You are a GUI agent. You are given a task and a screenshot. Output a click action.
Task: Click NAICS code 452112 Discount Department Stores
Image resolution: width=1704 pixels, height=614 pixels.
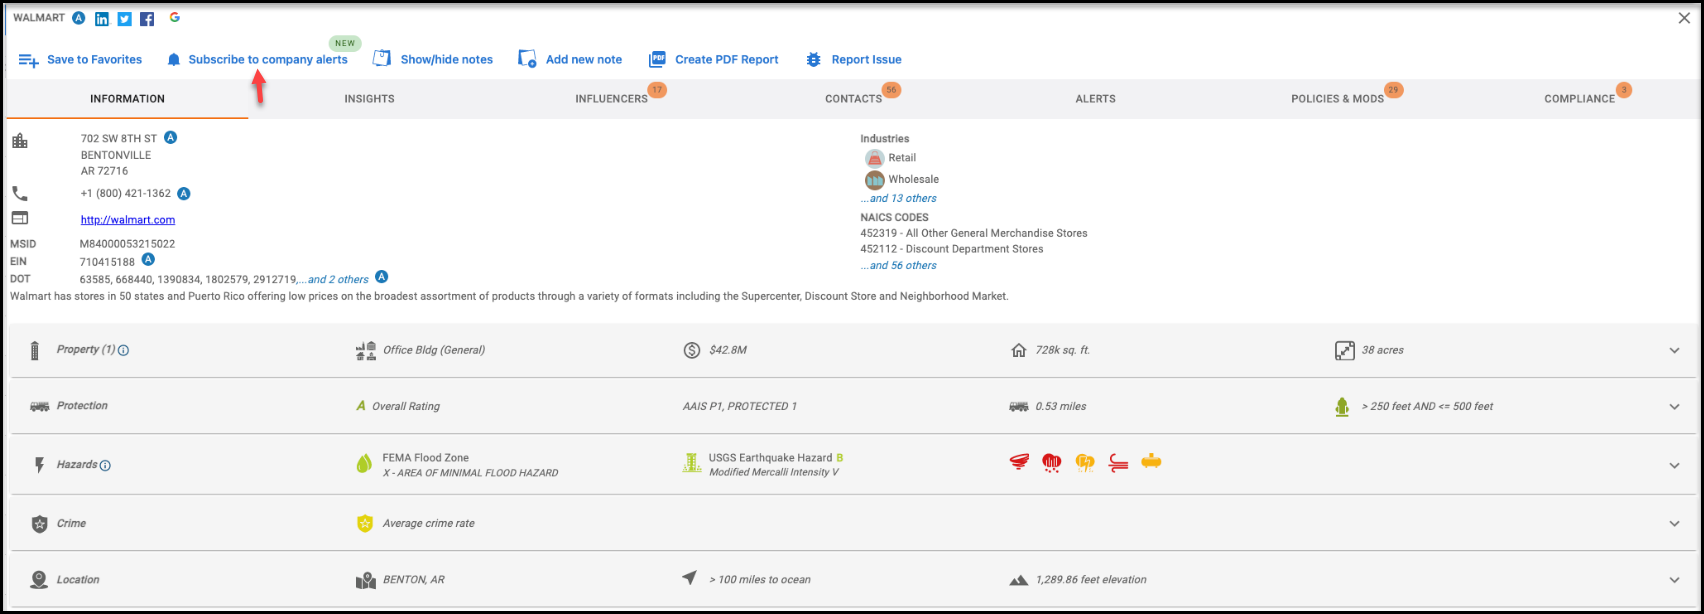952,249
